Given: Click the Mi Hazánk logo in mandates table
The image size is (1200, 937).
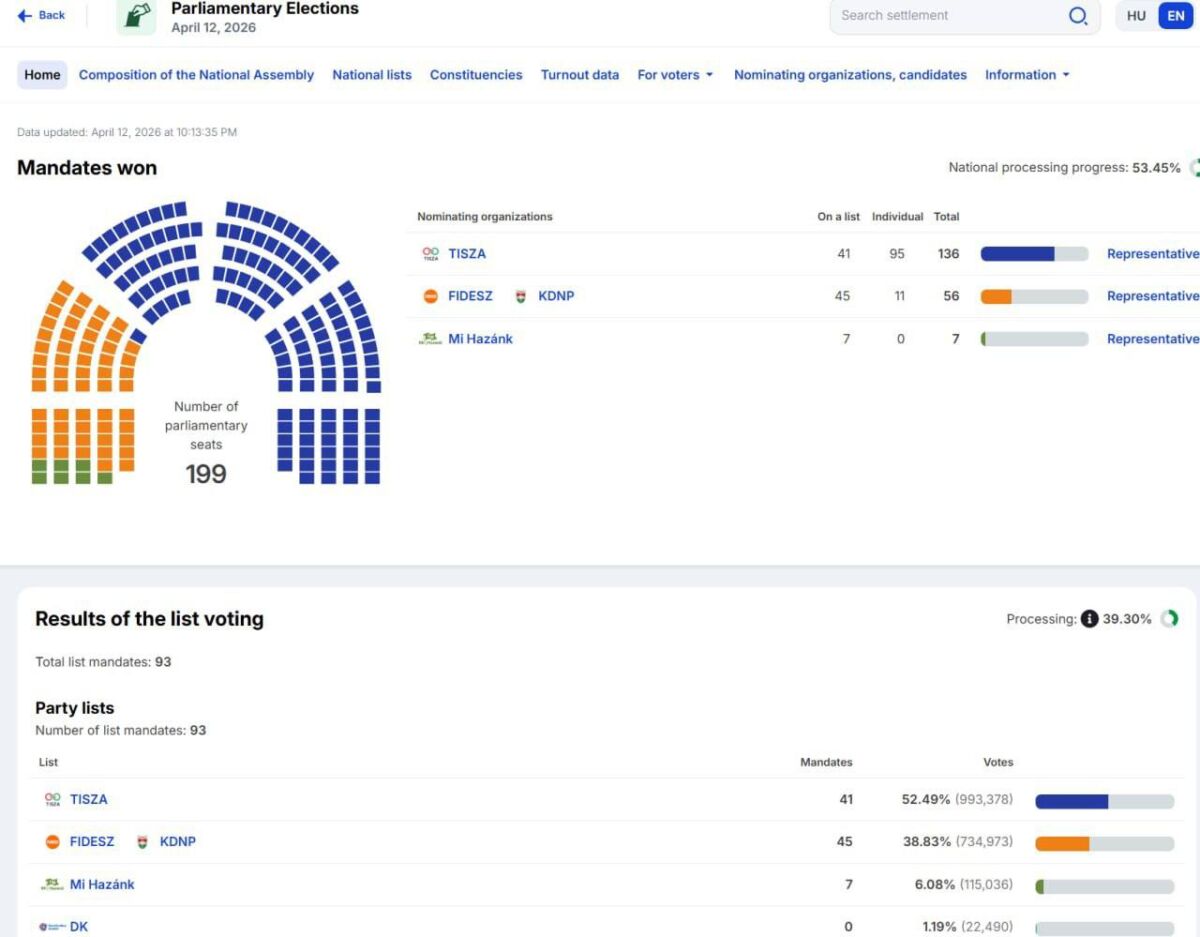Looking at the screenshot, I should [430, 339].
